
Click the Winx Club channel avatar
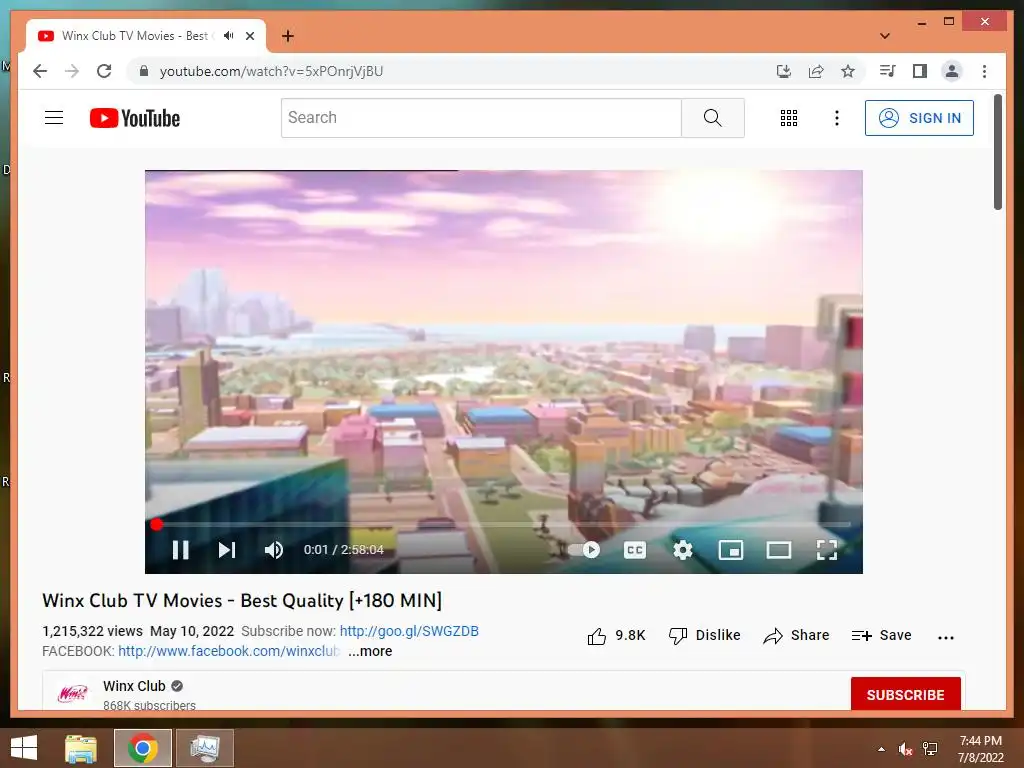point(72,694)
